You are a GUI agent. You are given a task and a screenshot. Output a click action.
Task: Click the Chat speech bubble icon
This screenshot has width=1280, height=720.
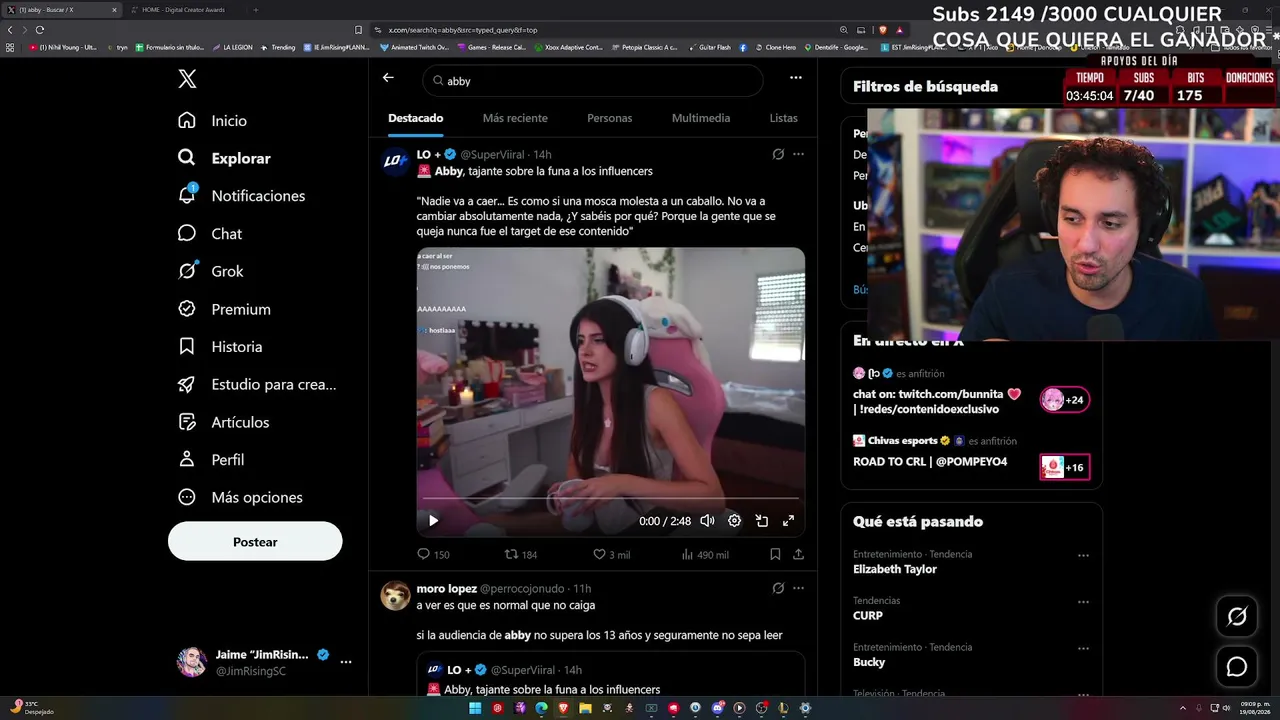pos(187,233)
